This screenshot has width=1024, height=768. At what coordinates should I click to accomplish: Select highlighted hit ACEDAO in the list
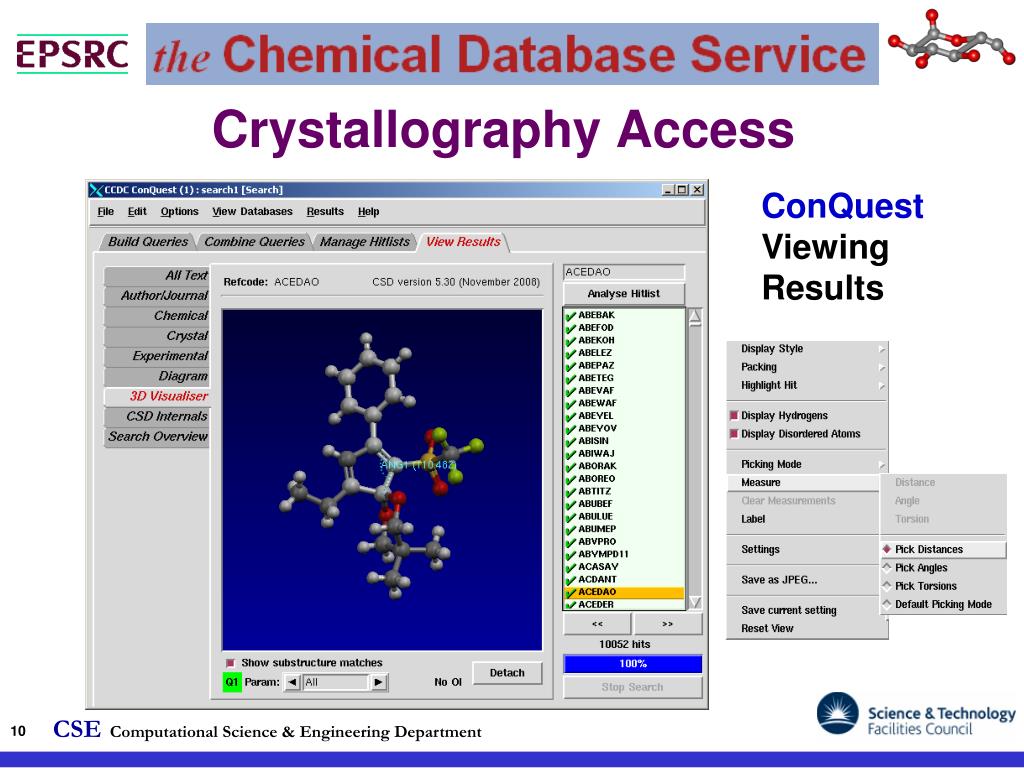[624, 592]
